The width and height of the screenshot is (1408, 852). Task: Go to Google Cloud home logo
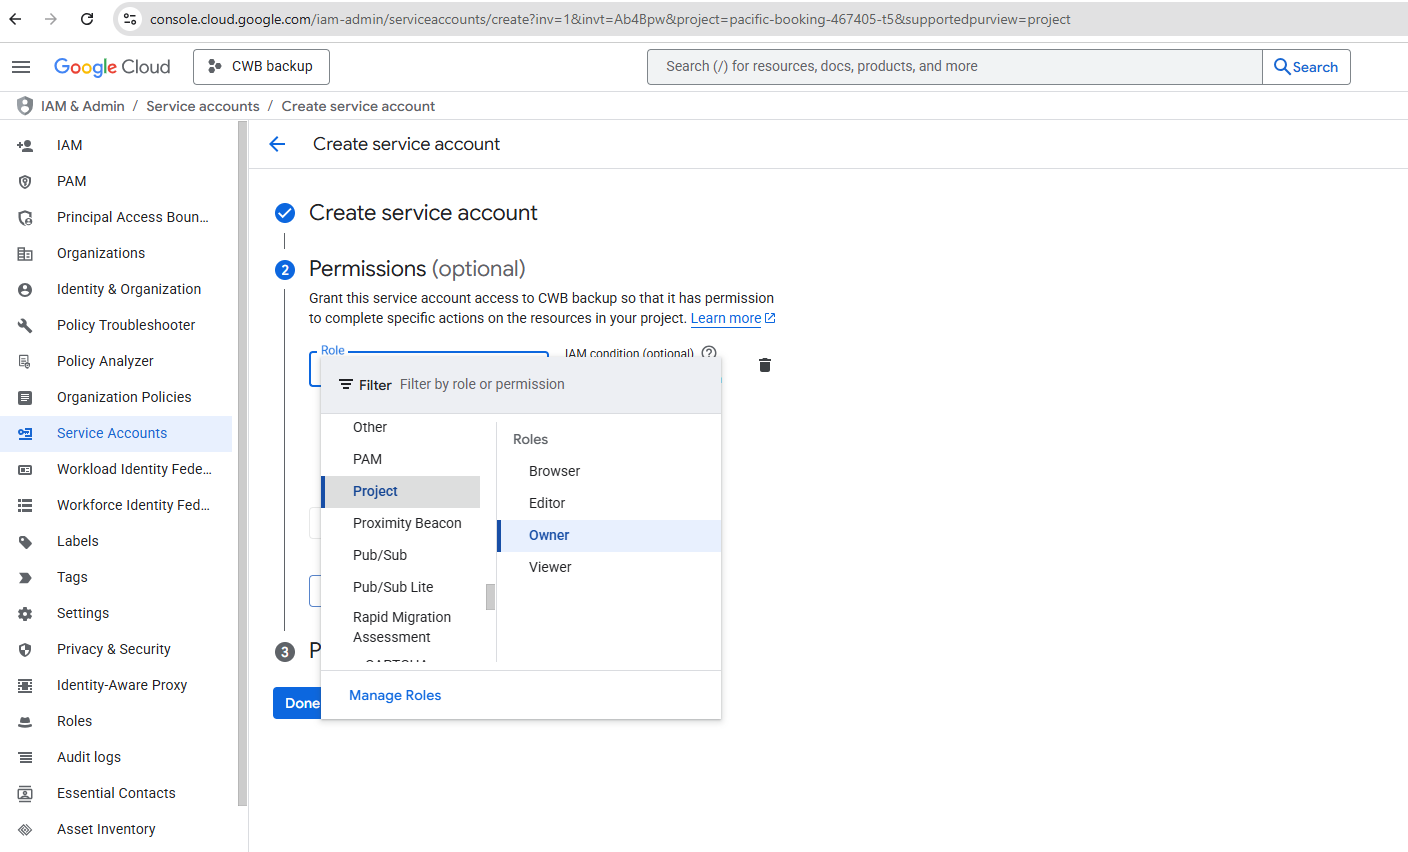112,67
